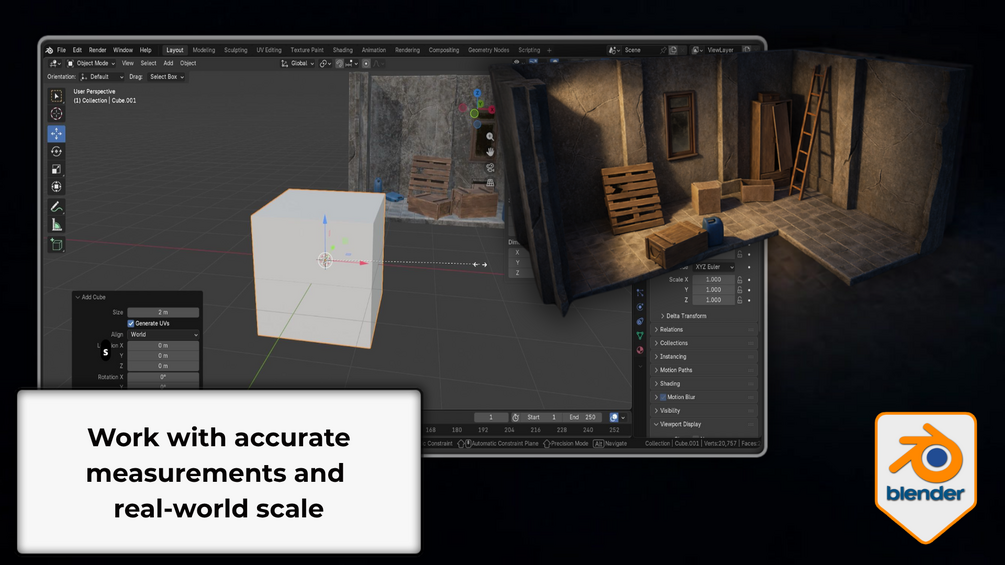Select the Scale tool in left toolbar
This screenshot has height=565, width=1005.
point(56,169)
